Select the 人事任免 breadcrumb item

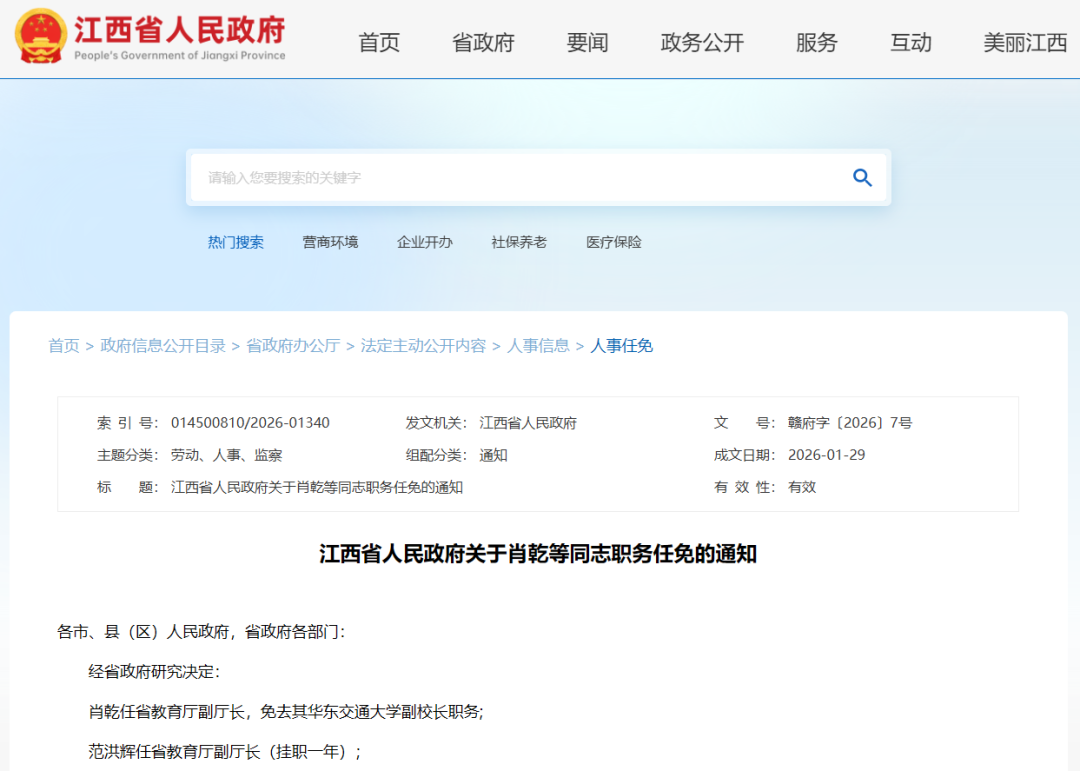click(622, 346)
